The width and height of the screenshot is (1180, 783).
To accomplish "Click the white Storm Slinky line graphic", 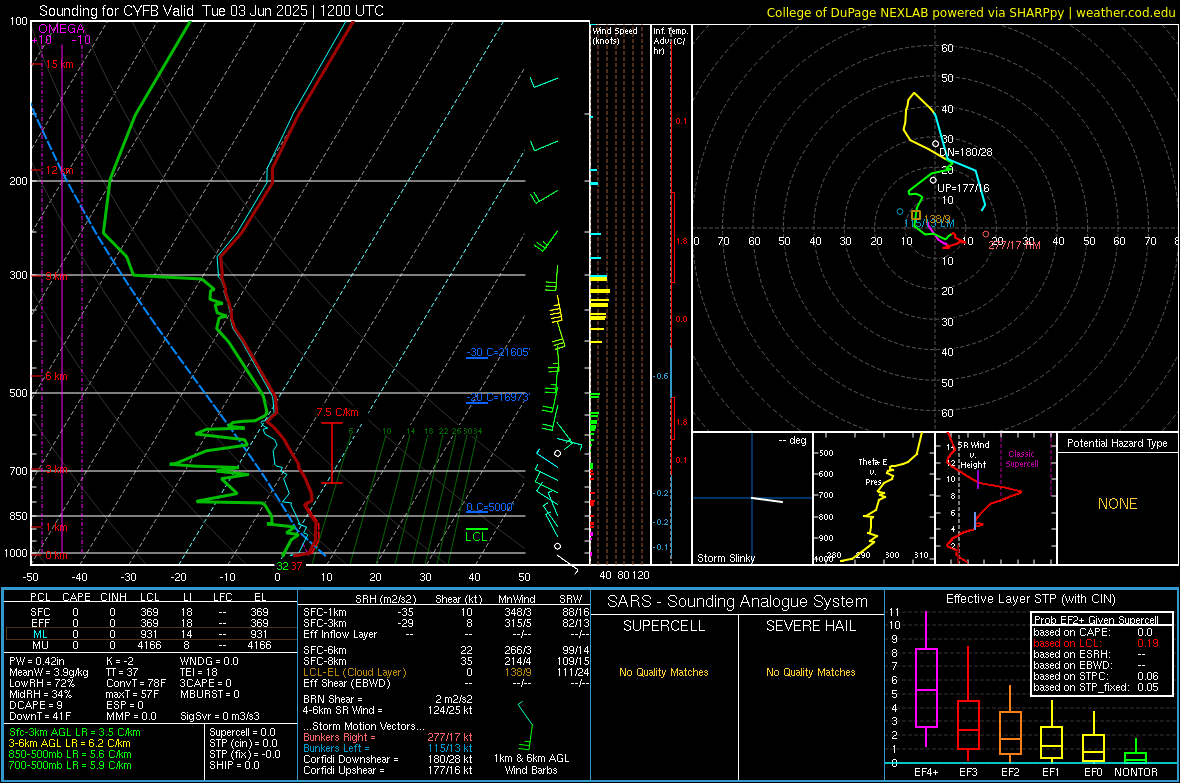I will [x=767, y=500].
